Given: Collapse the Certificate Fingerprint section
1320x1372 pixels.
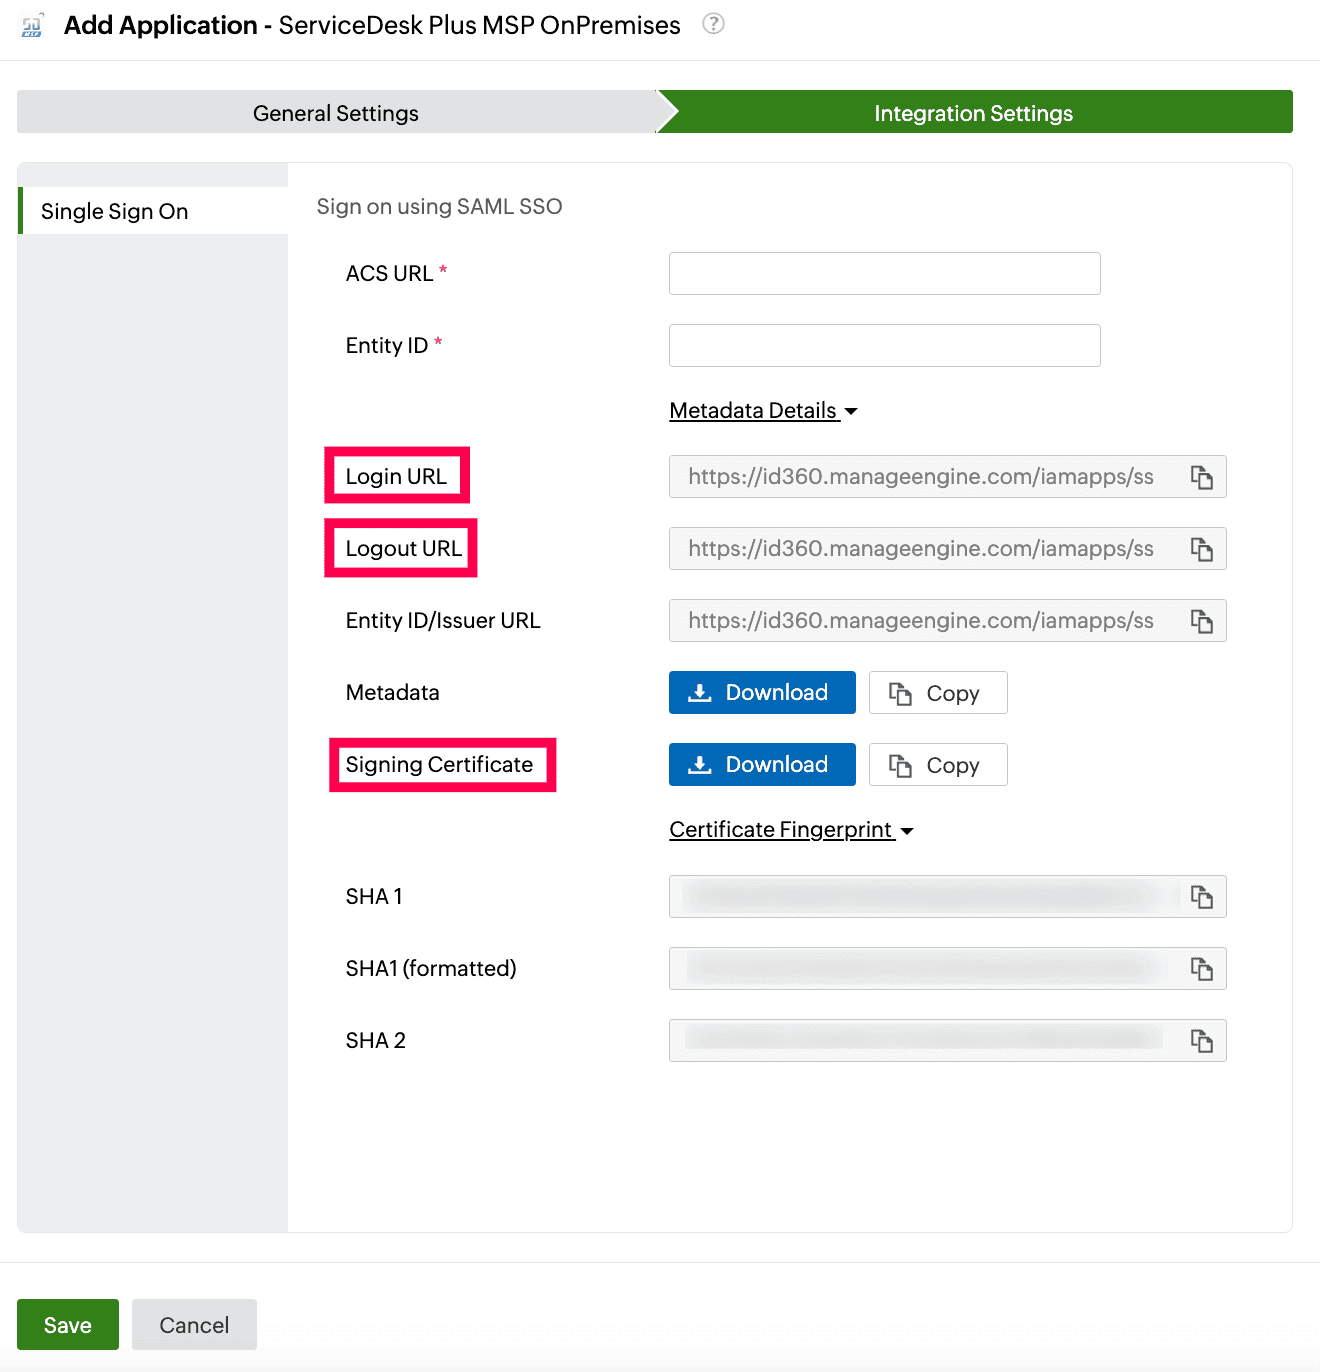Looking at the screenshot, I should [791, 830].
